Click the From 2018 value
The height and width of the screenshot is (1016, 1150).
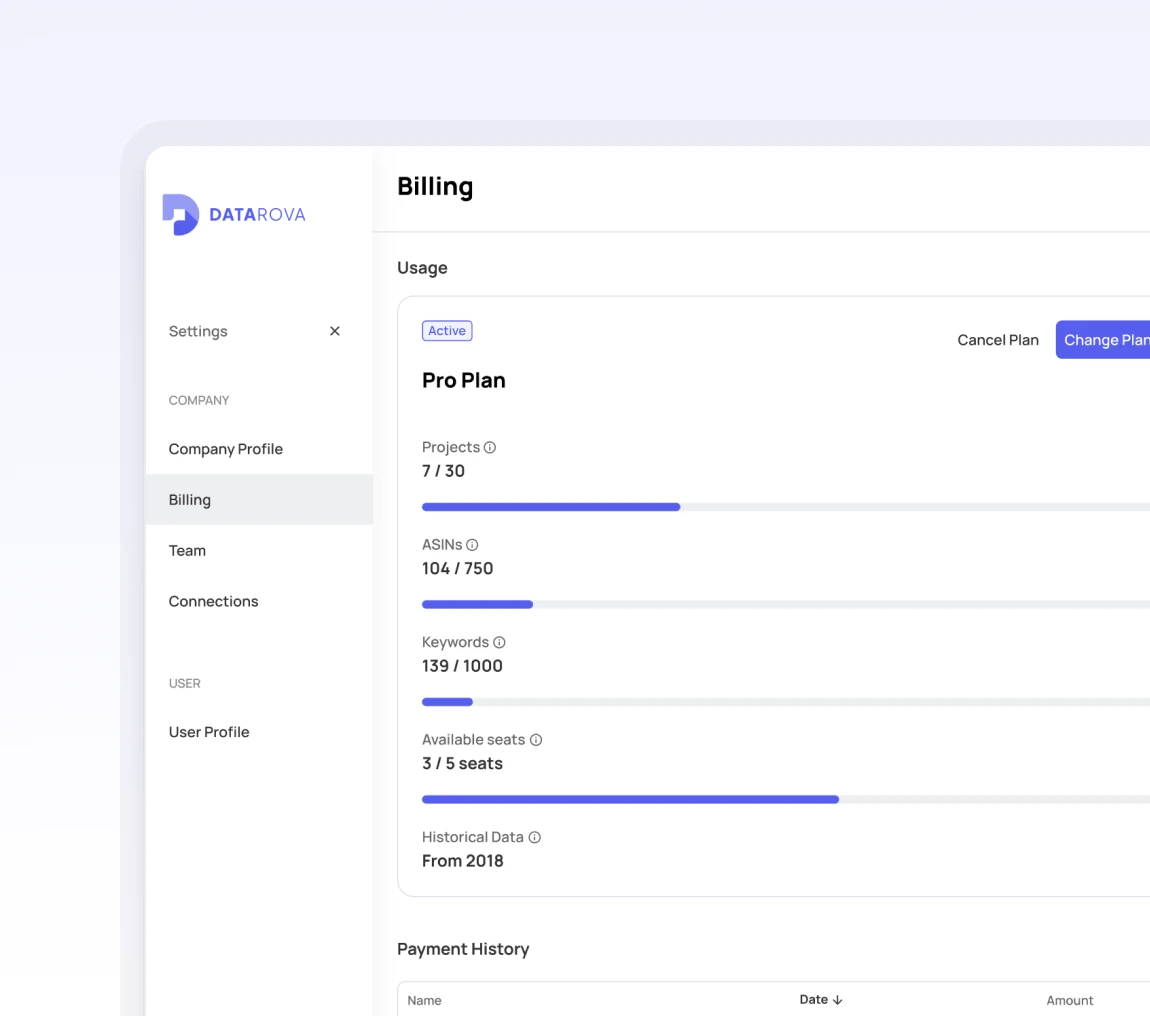[462, 861]
